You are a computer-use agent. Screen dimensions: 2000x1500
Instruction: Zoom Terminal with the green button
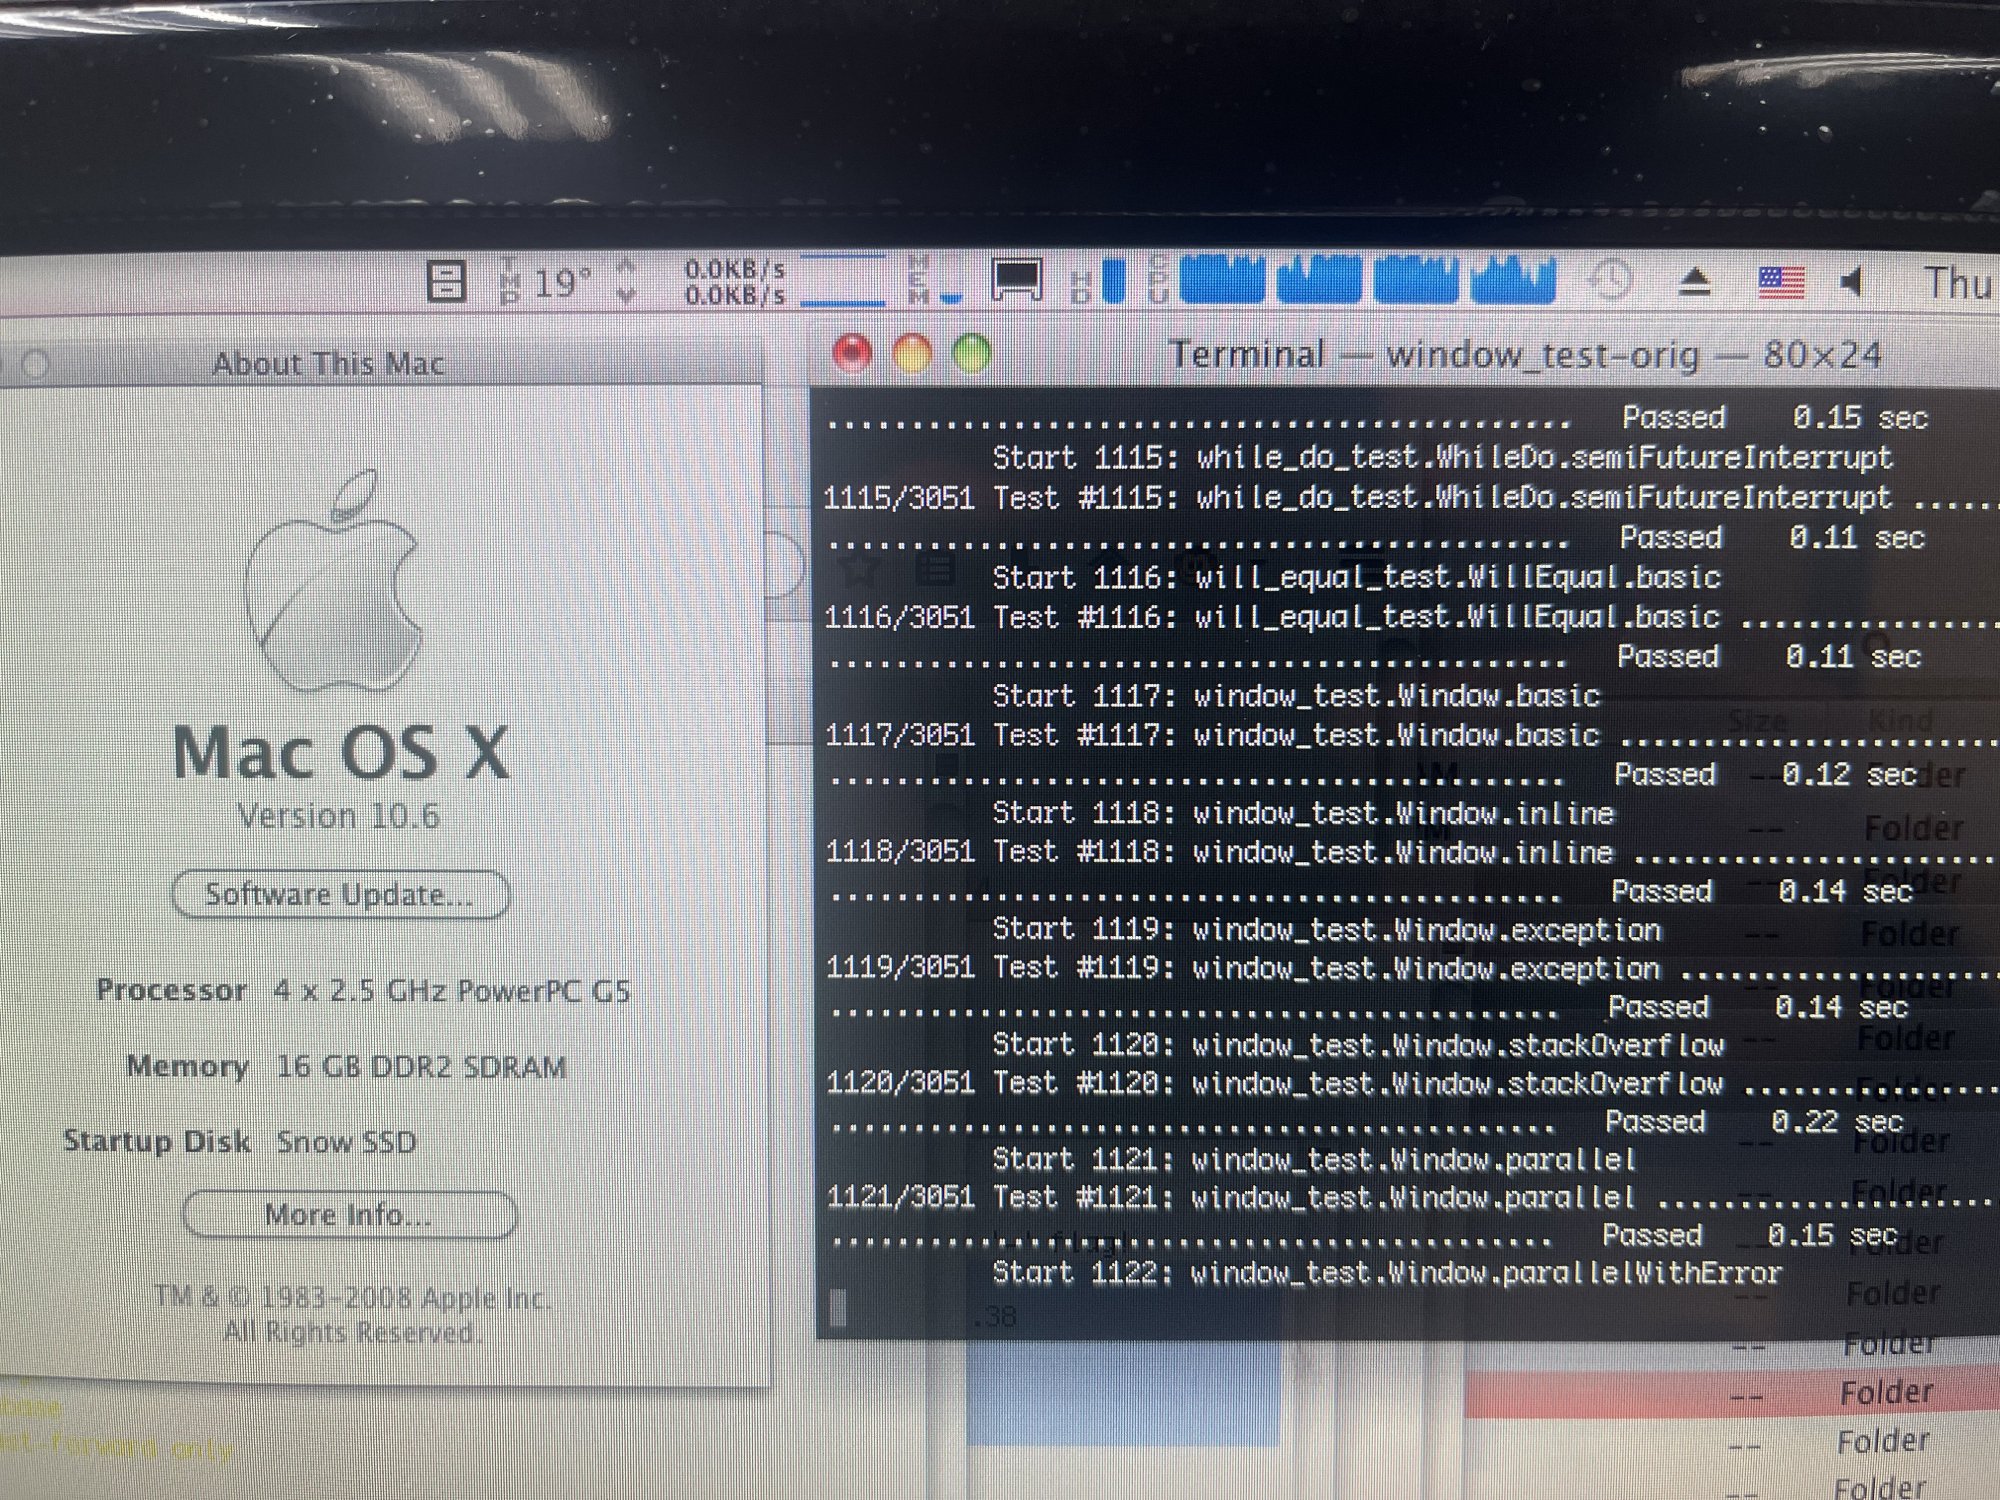pyautogui.click(x=972, y=353)
